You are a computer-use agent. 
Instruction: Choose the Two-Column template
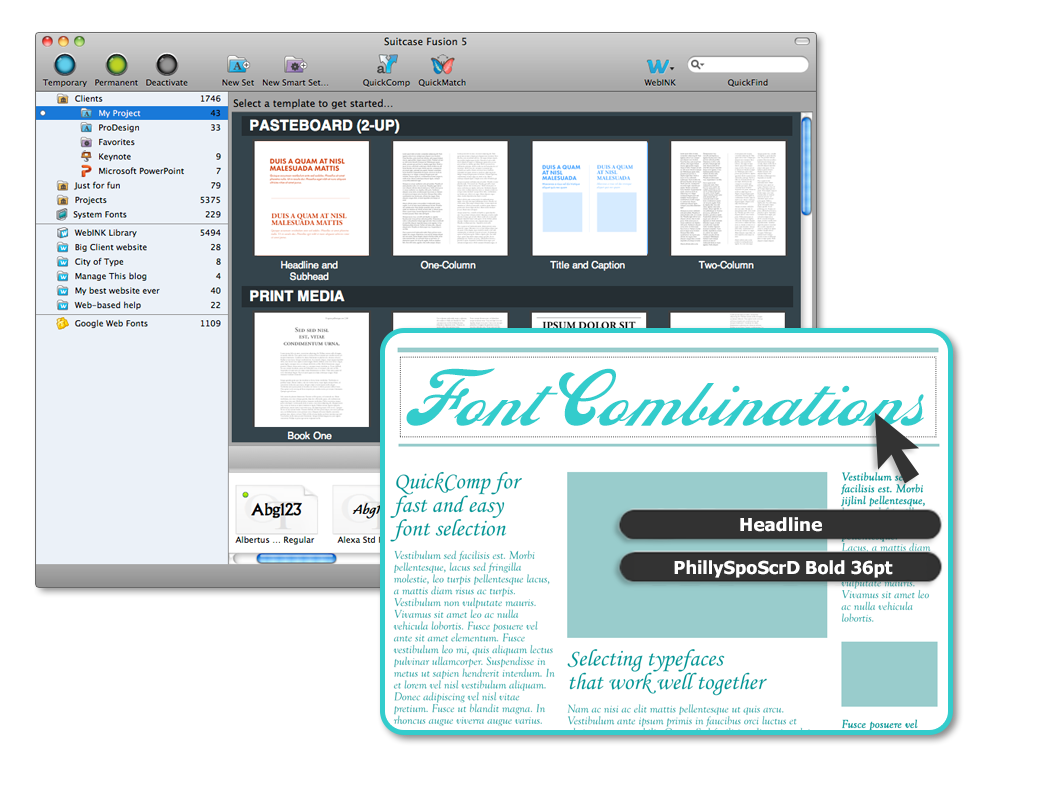pos(728,198)
